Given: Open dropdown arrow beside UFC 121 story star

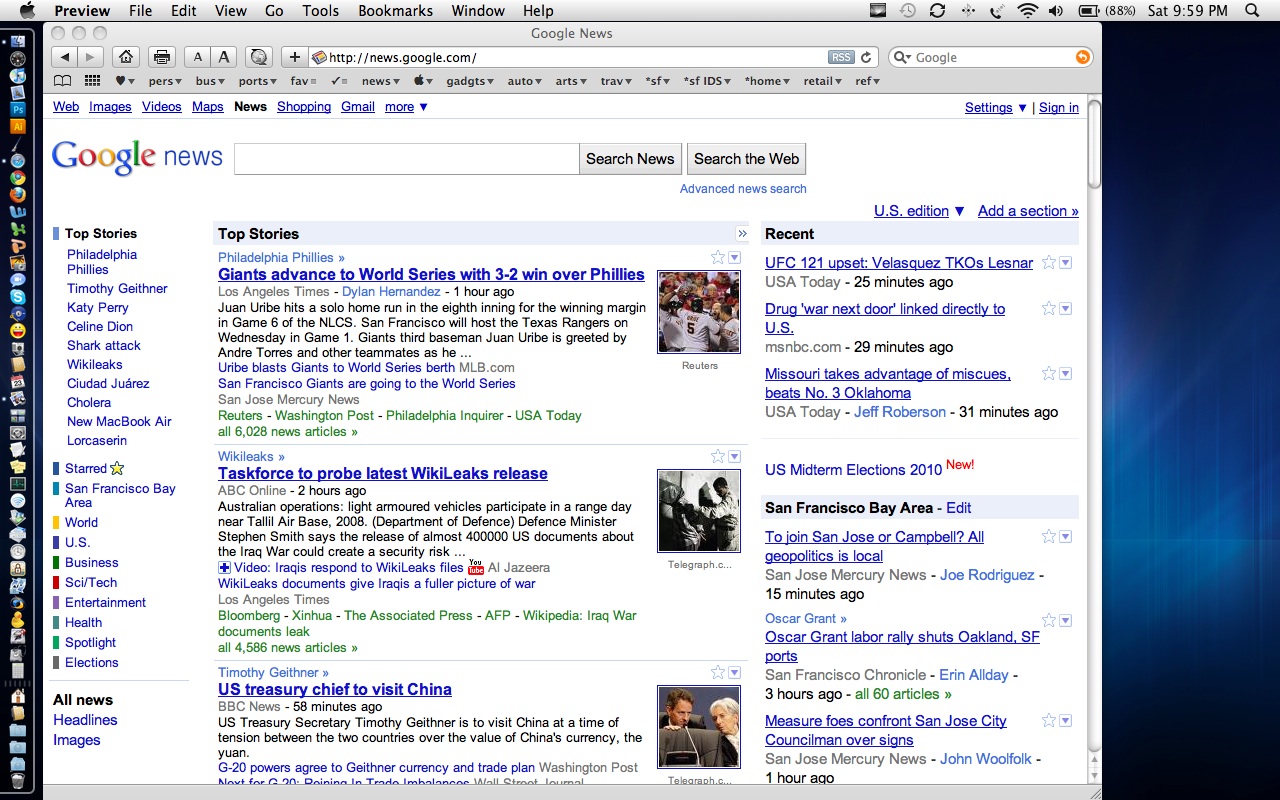Looking at the screenshot, I should [1066, 263].
